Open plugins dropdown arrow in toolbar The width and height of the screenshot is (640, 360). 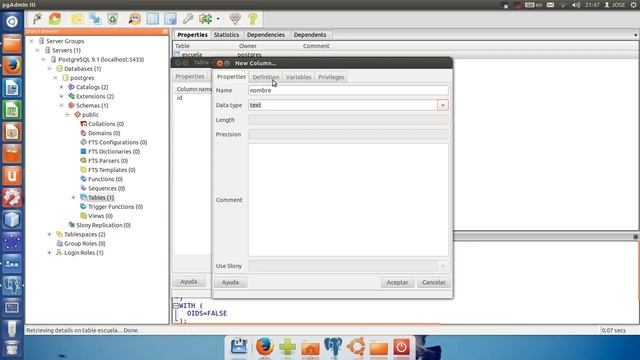point(218,19)
